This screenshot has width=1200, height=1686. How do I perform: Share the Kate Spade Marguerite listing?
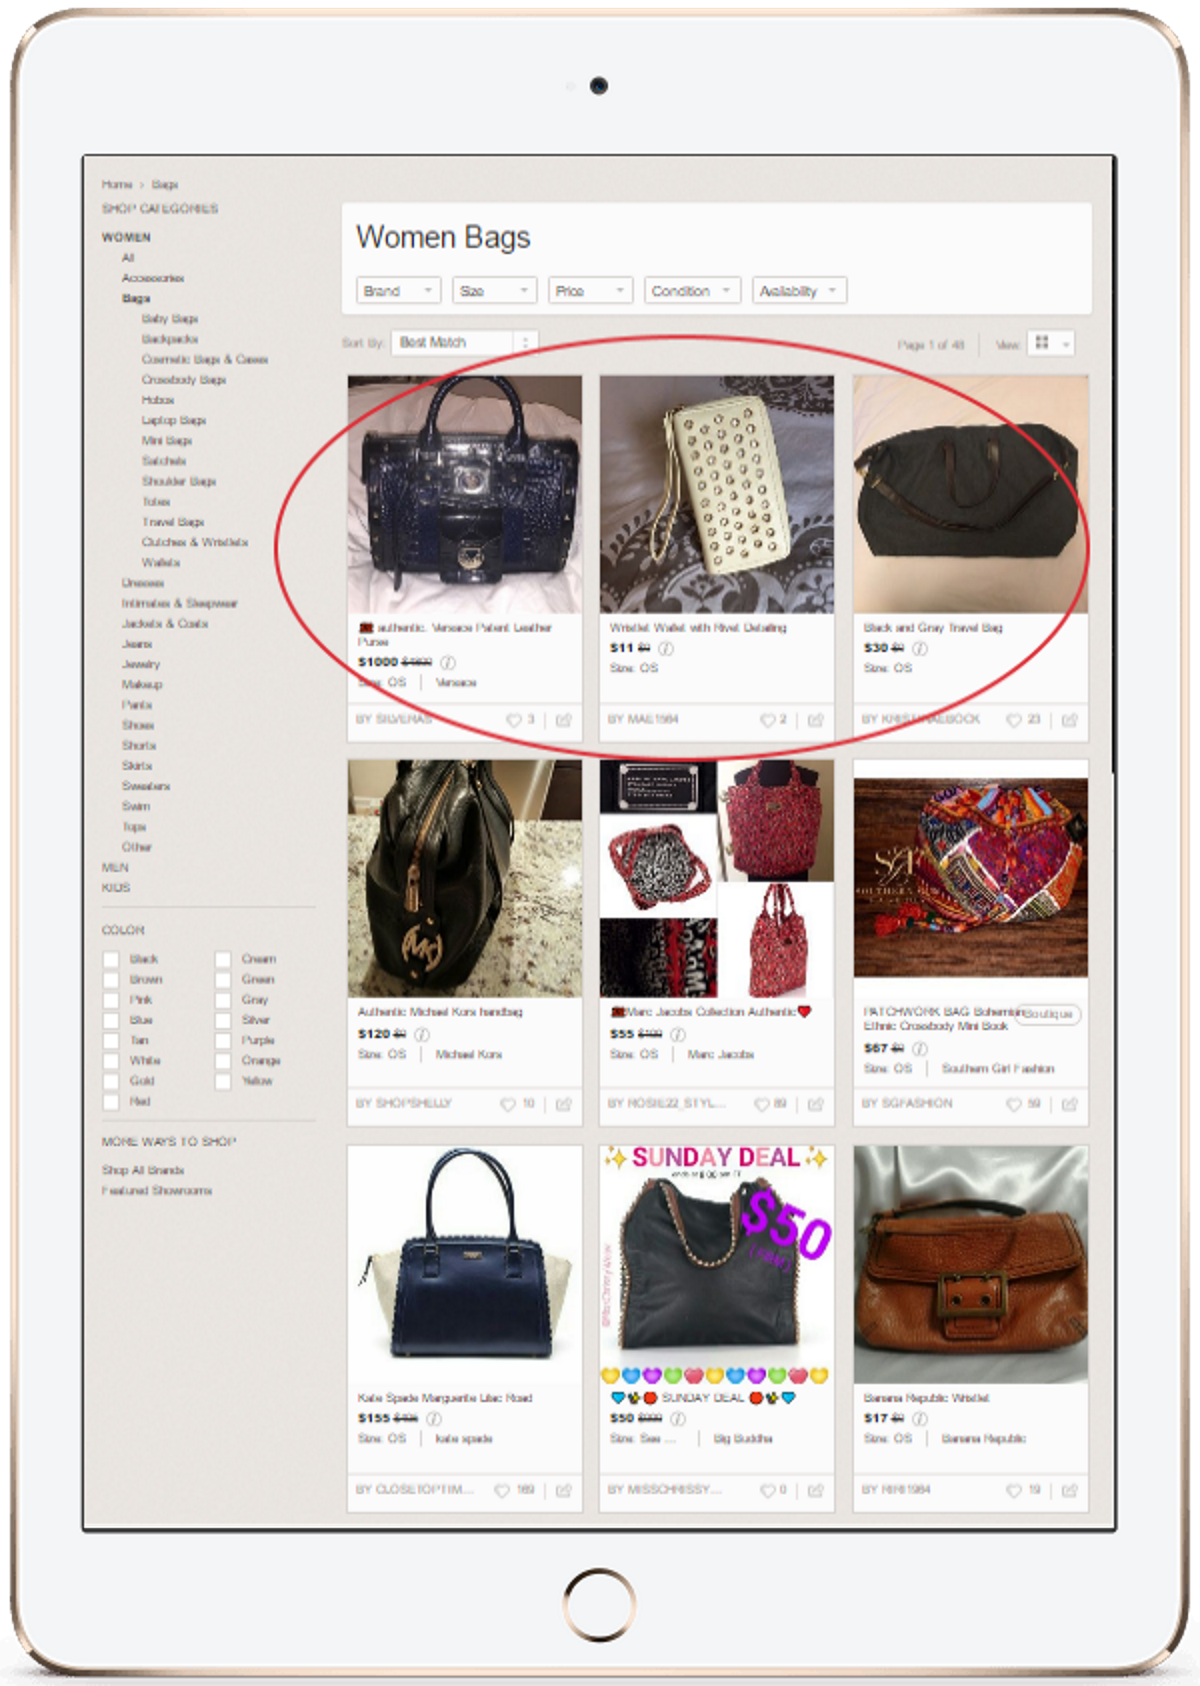coord(564,1490)
